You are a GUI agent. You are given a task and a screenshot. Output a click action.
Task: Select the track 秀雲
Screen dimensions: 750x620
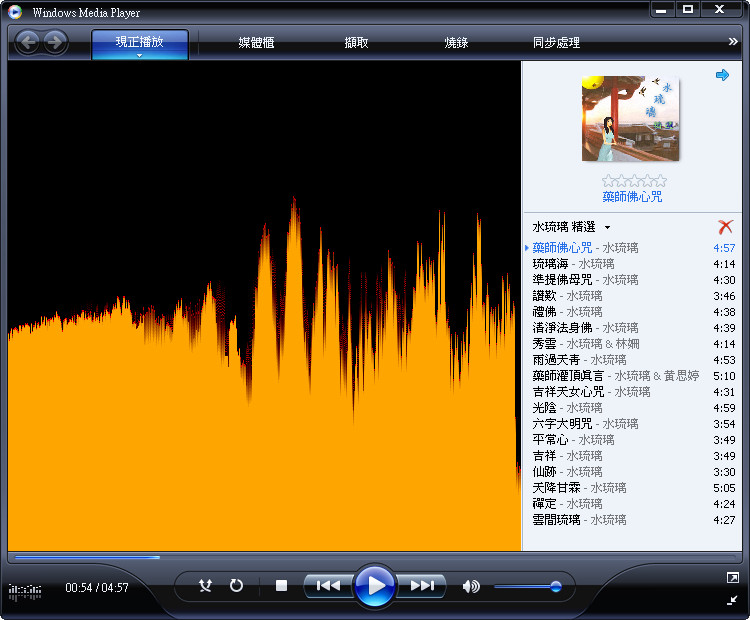[632, 344]
